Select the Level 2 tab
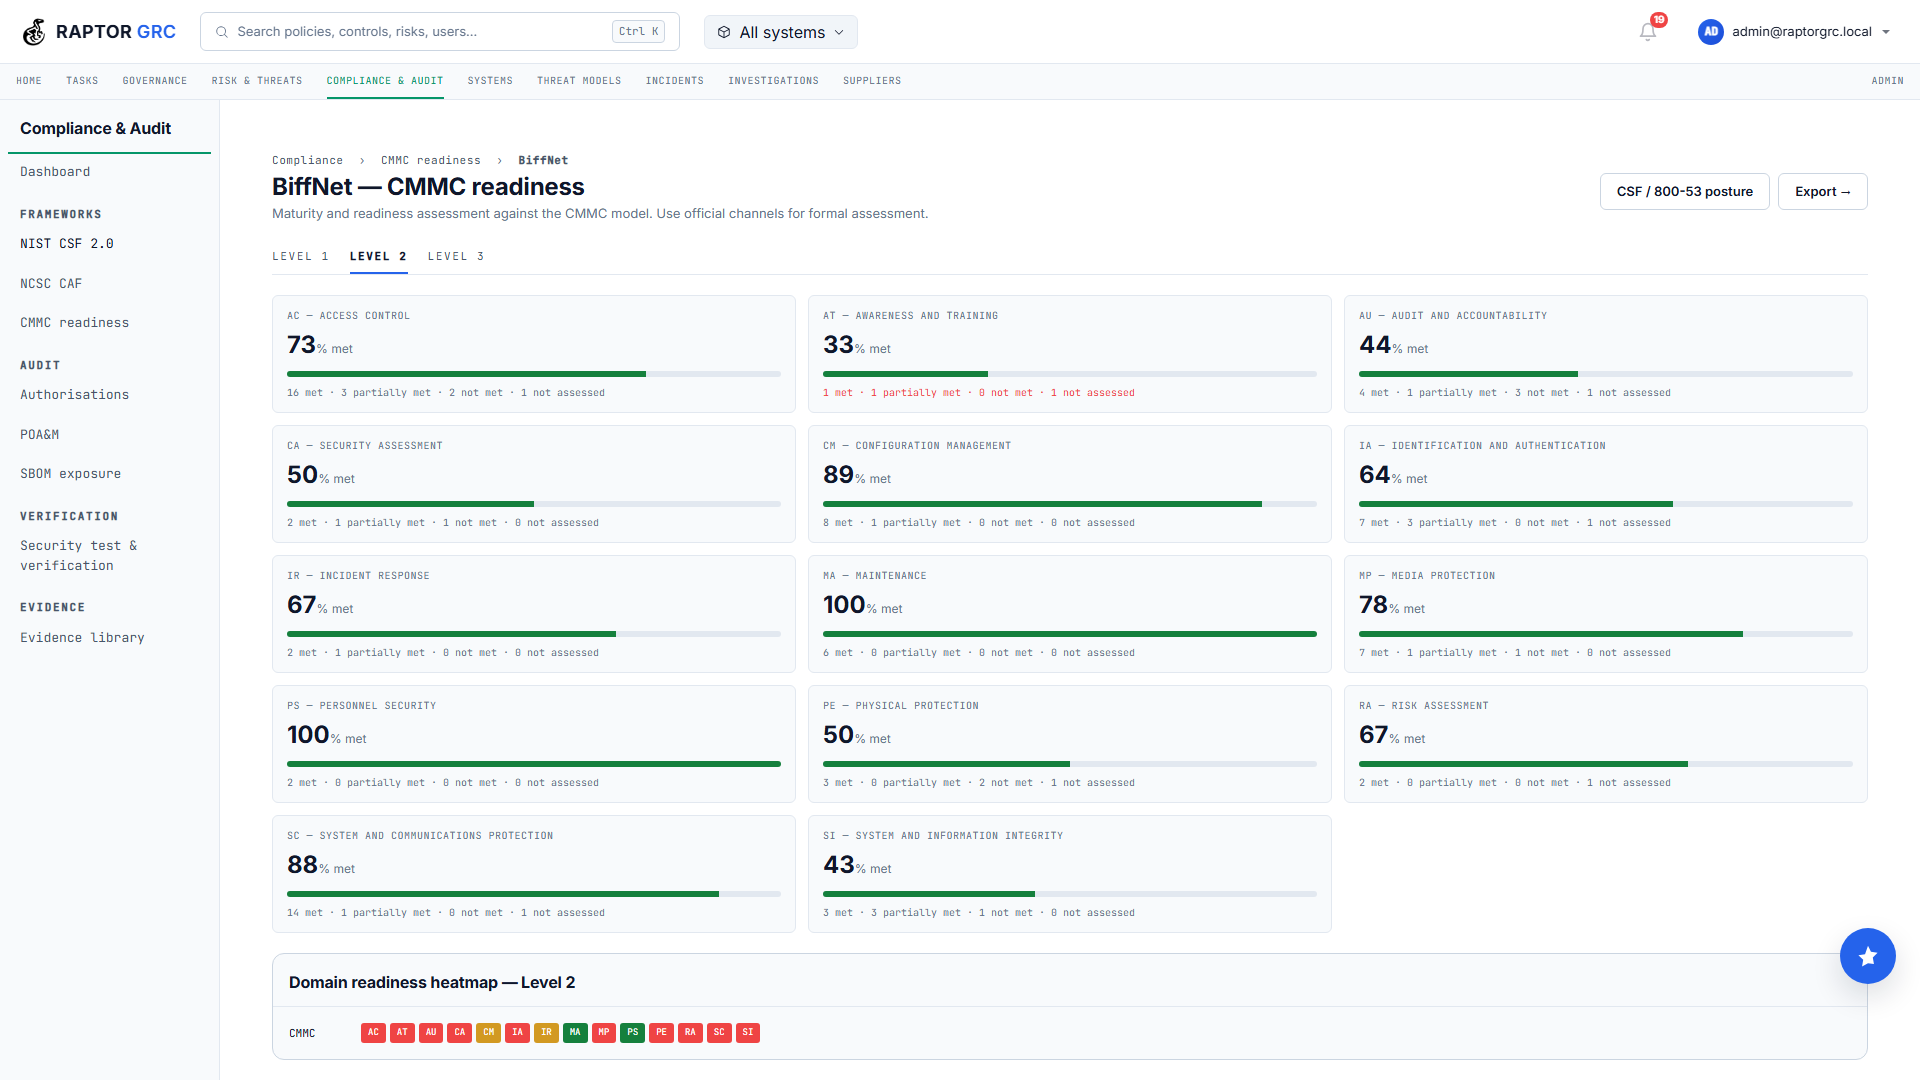This screenshot has height=1080, width=1920. click(x=378, y=257)
